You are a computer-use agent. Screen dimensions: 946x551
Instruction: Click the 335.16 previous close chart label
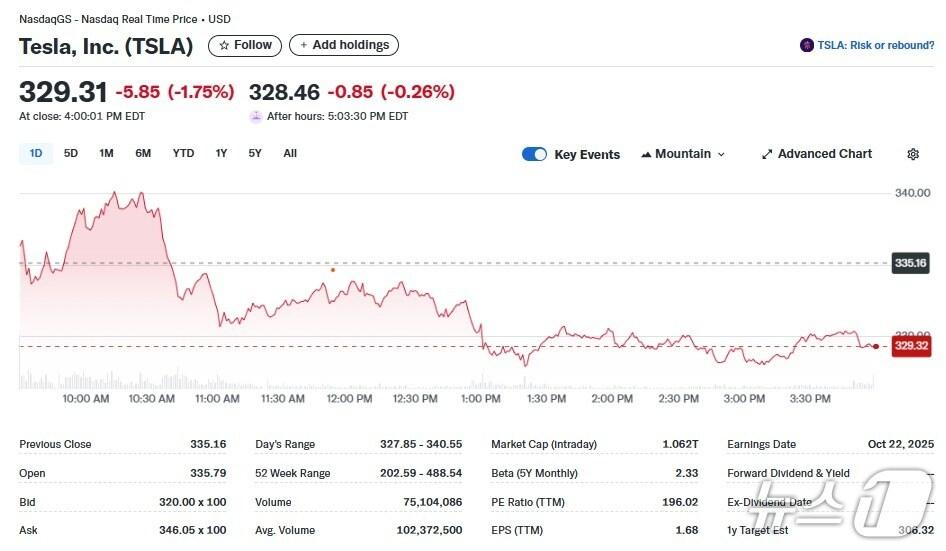(911, 263)
